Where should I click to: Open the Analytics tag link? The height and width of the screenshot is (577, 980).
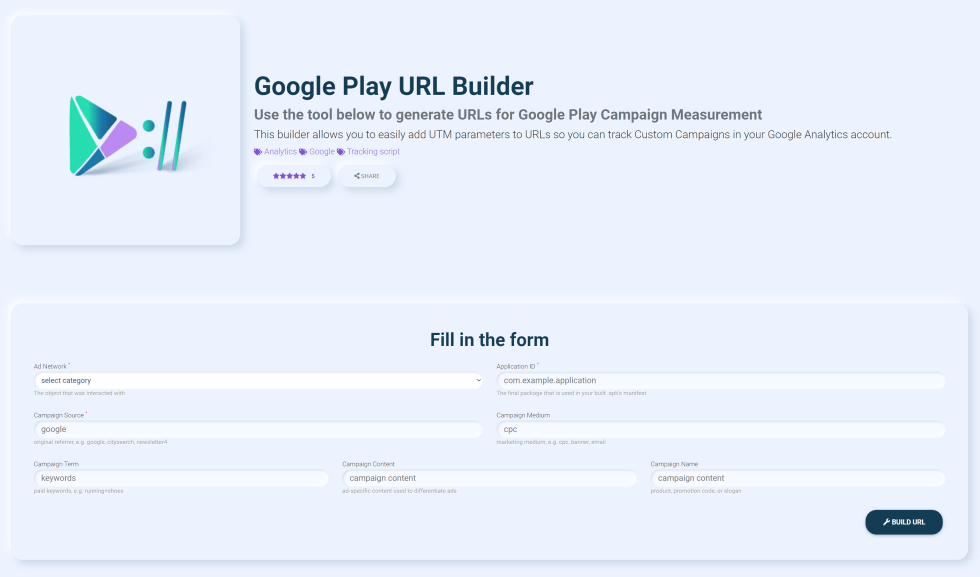280,152
